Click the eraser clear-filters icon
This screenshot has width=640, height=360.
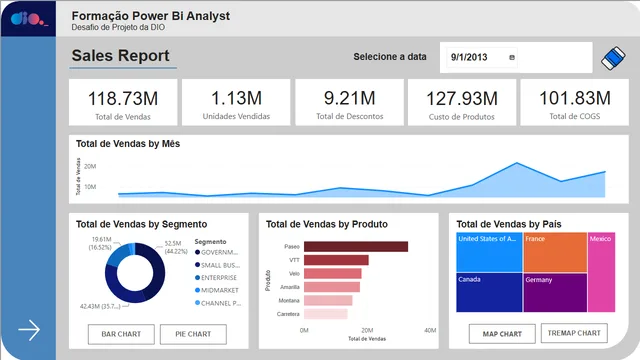(613, 58)
